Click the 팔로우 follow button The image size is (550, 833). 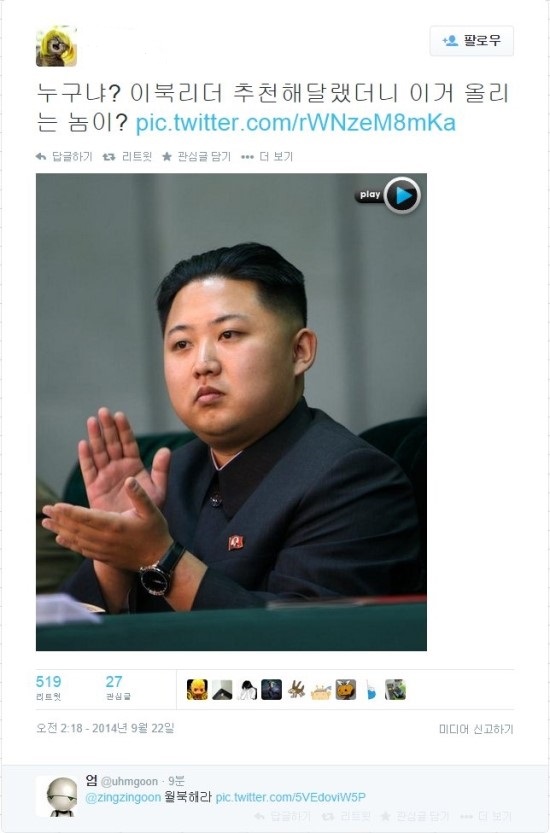point(471,41)
